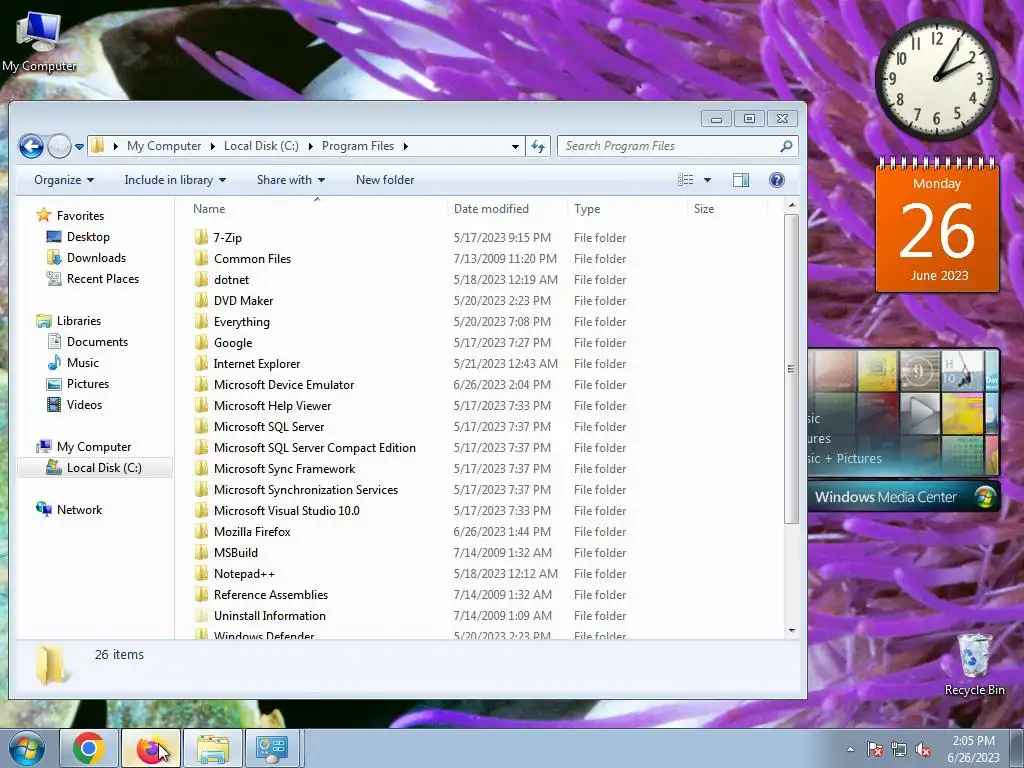Sort by the Date modified column
Image resolution: width=1024 pixels, height=768 pixels.
point(507,209)
